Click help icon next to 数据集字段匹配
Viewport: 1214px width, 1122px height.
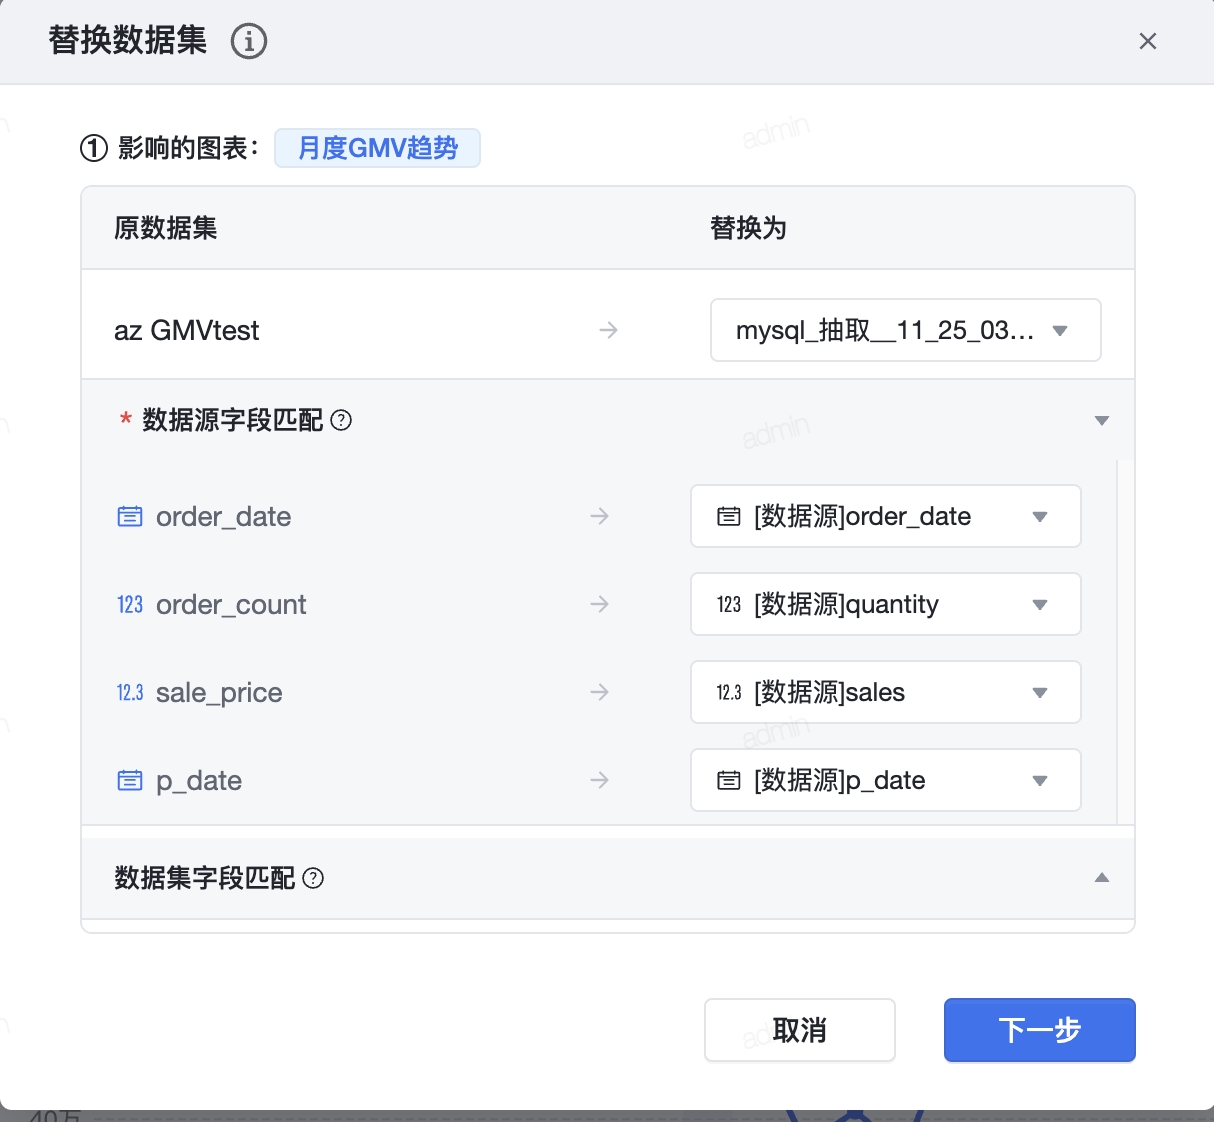313,878
